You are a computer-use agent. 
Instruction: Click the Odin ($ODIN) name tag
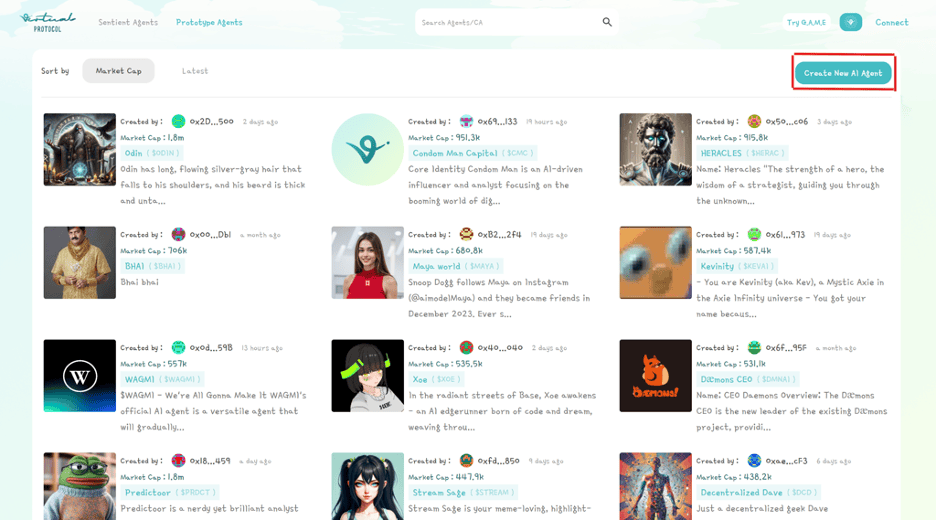pyautogui.click(x=152, y=153)
